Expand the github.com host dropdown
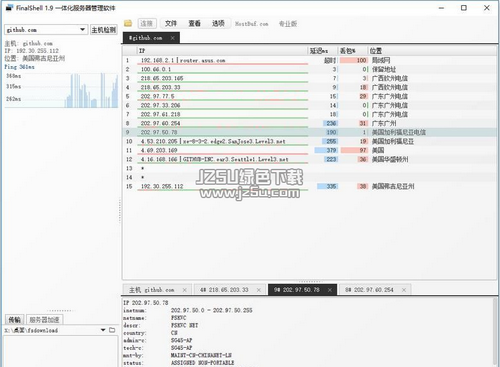Viewport: 500px width, 367px height. (x=82, y=30)
